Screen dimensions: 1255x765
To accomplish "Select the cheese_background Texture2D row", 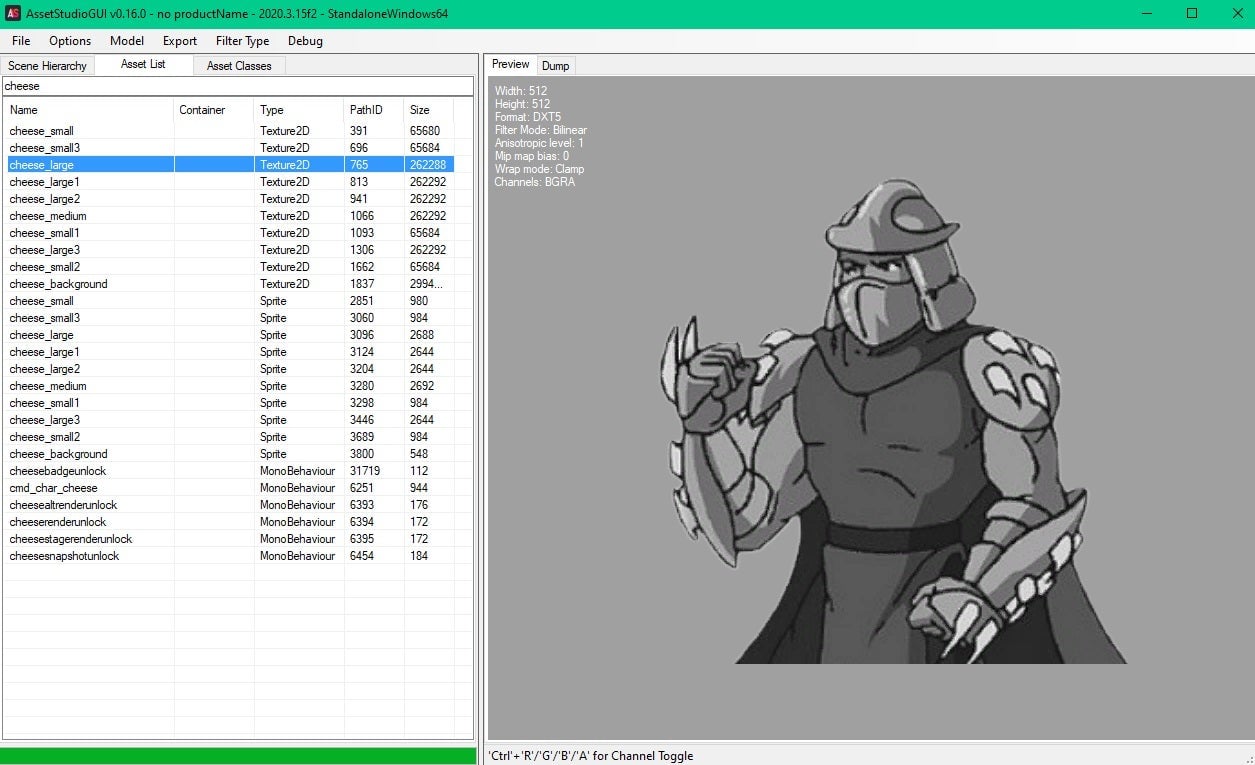I will (x=58, y=284).
